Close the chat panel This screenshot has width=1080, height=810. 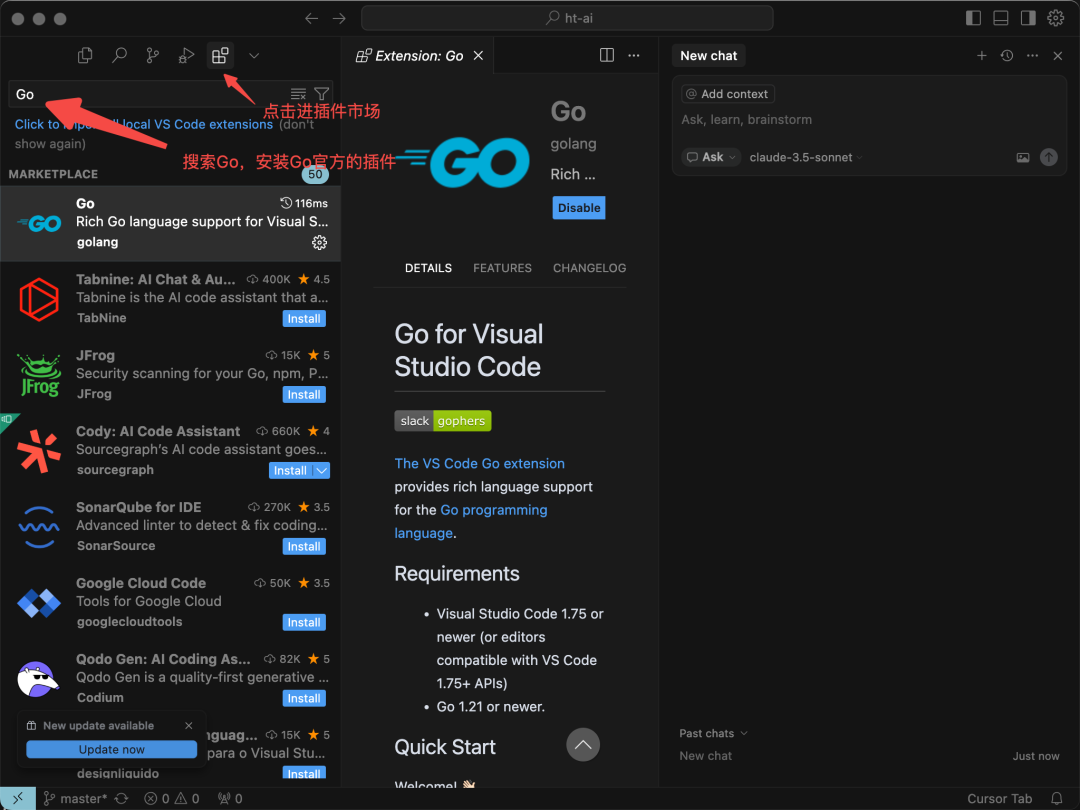pyautogui.click(x=1058, y=56)
